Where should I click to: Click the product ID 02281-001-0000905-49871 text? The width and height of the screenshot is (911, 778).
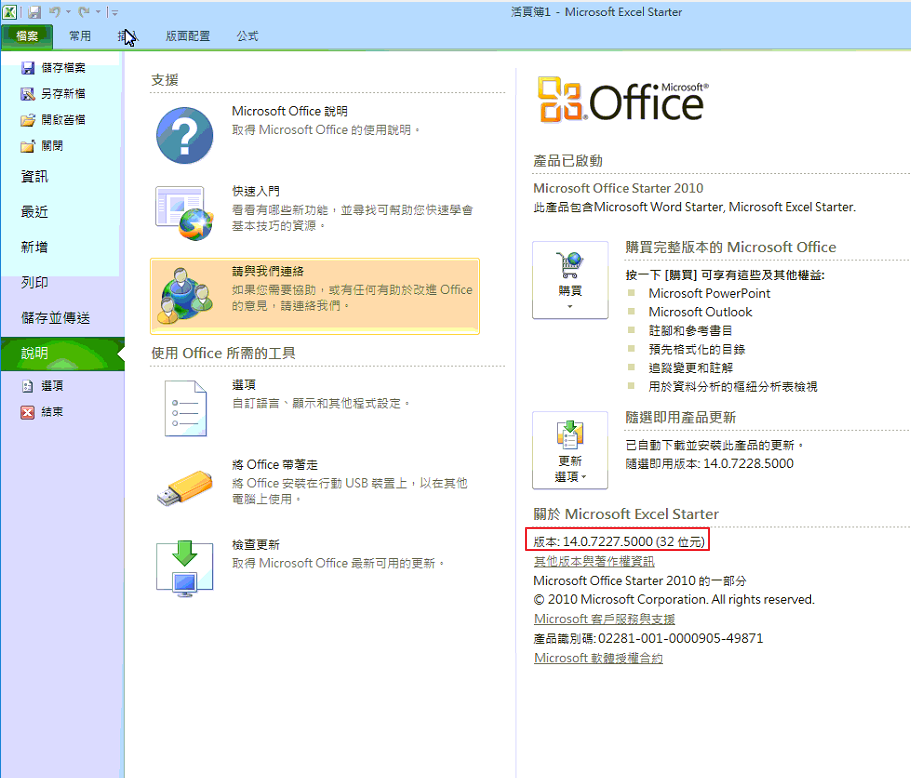648,639
